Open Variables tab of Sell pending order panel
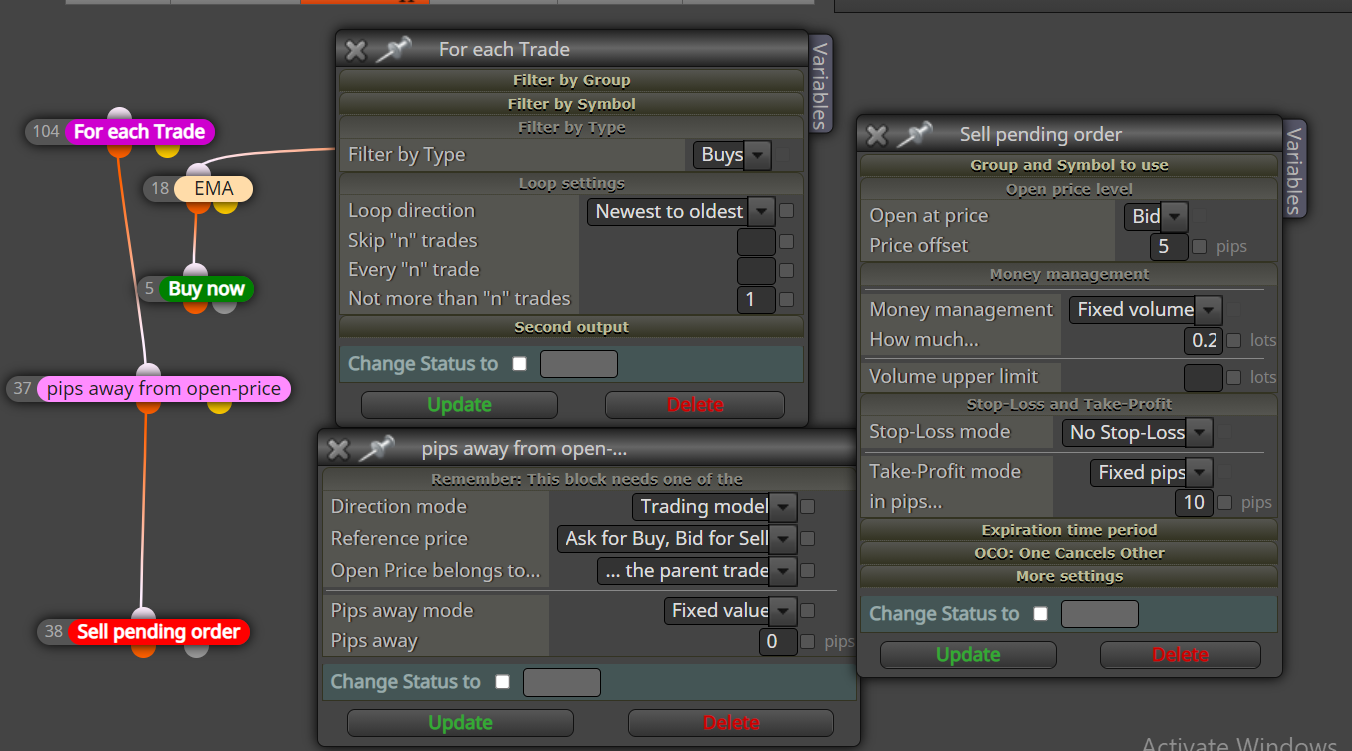Viewport: 1352px width, 751px height. pyautogui.click(x=1294, y=170)
